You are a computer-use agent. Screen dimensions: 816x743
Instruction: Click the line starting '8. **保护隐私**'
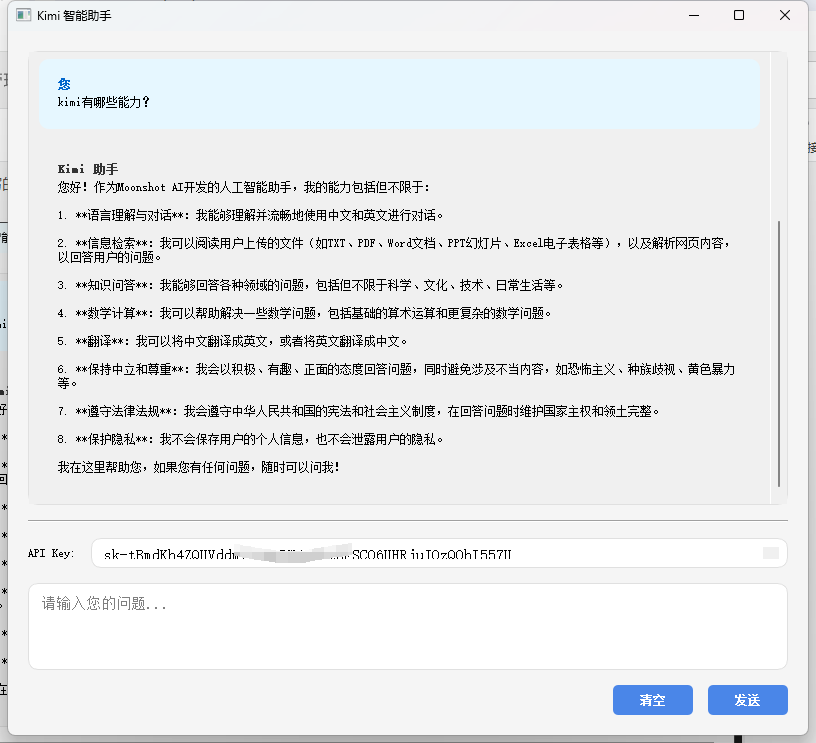point(250,440)
